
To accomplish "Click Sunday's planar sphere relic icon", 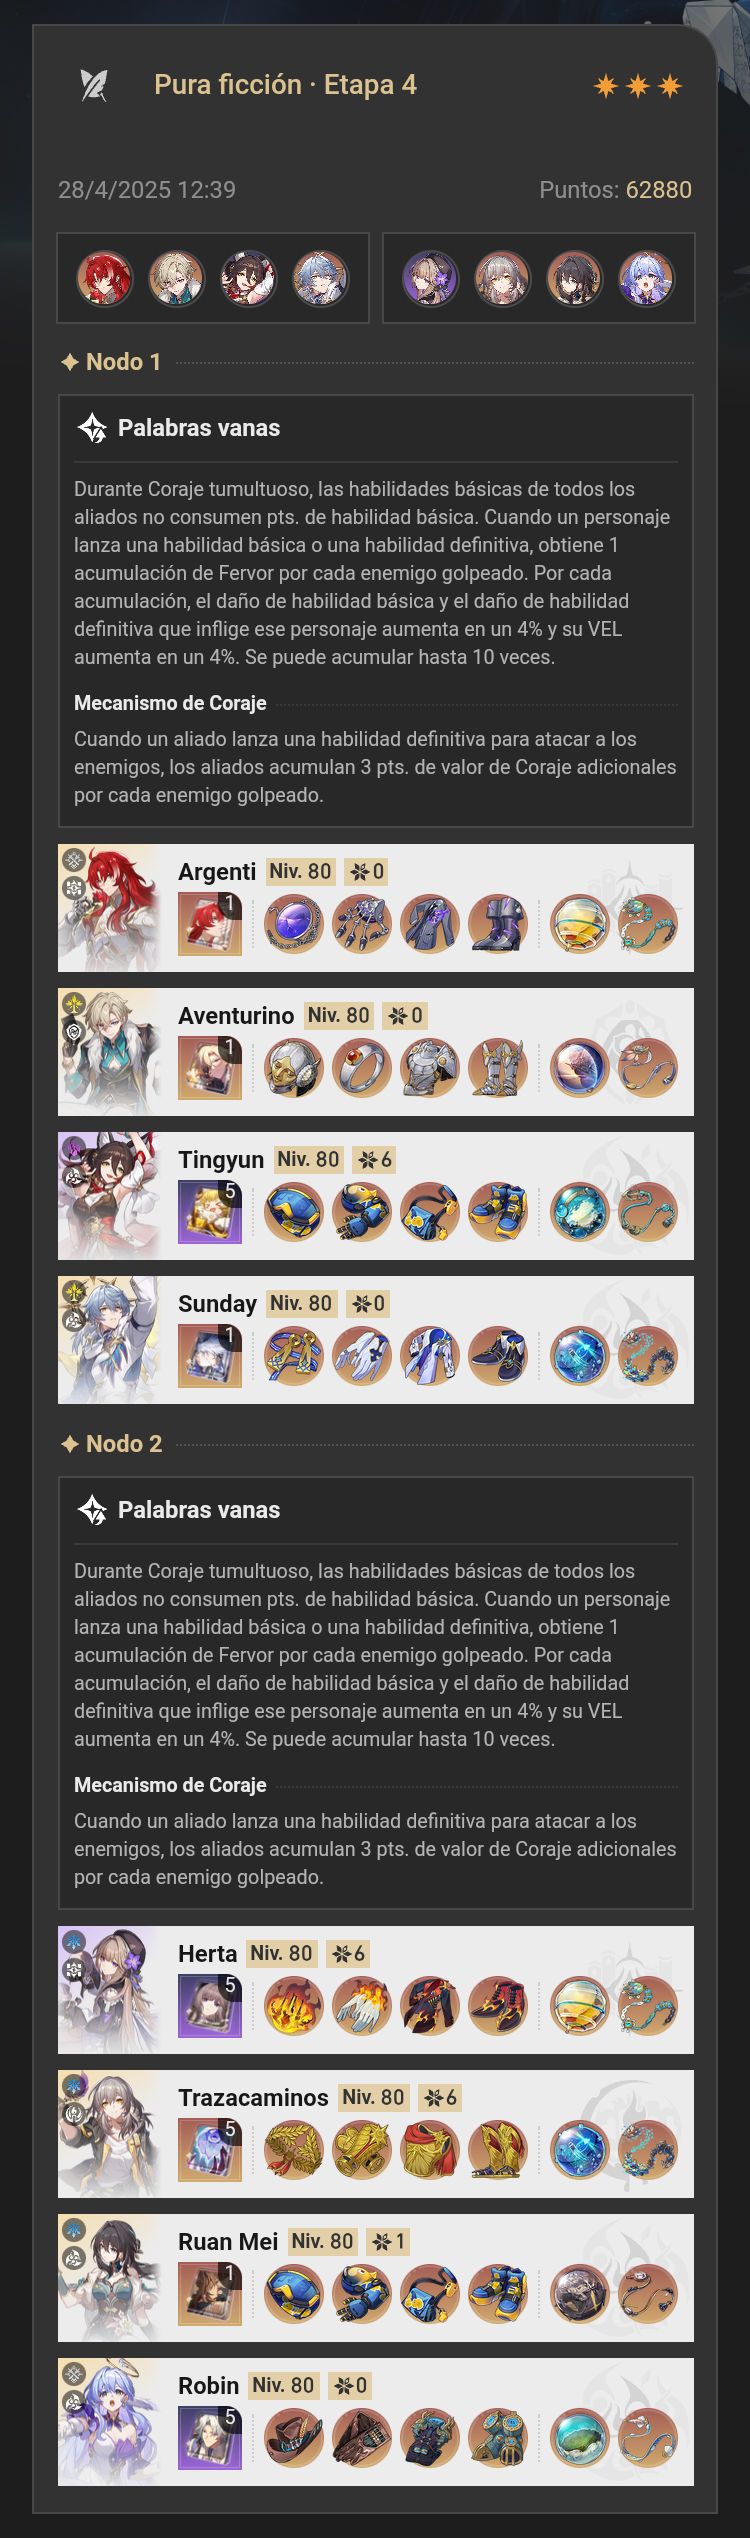I will click(x=580, y=1356).
